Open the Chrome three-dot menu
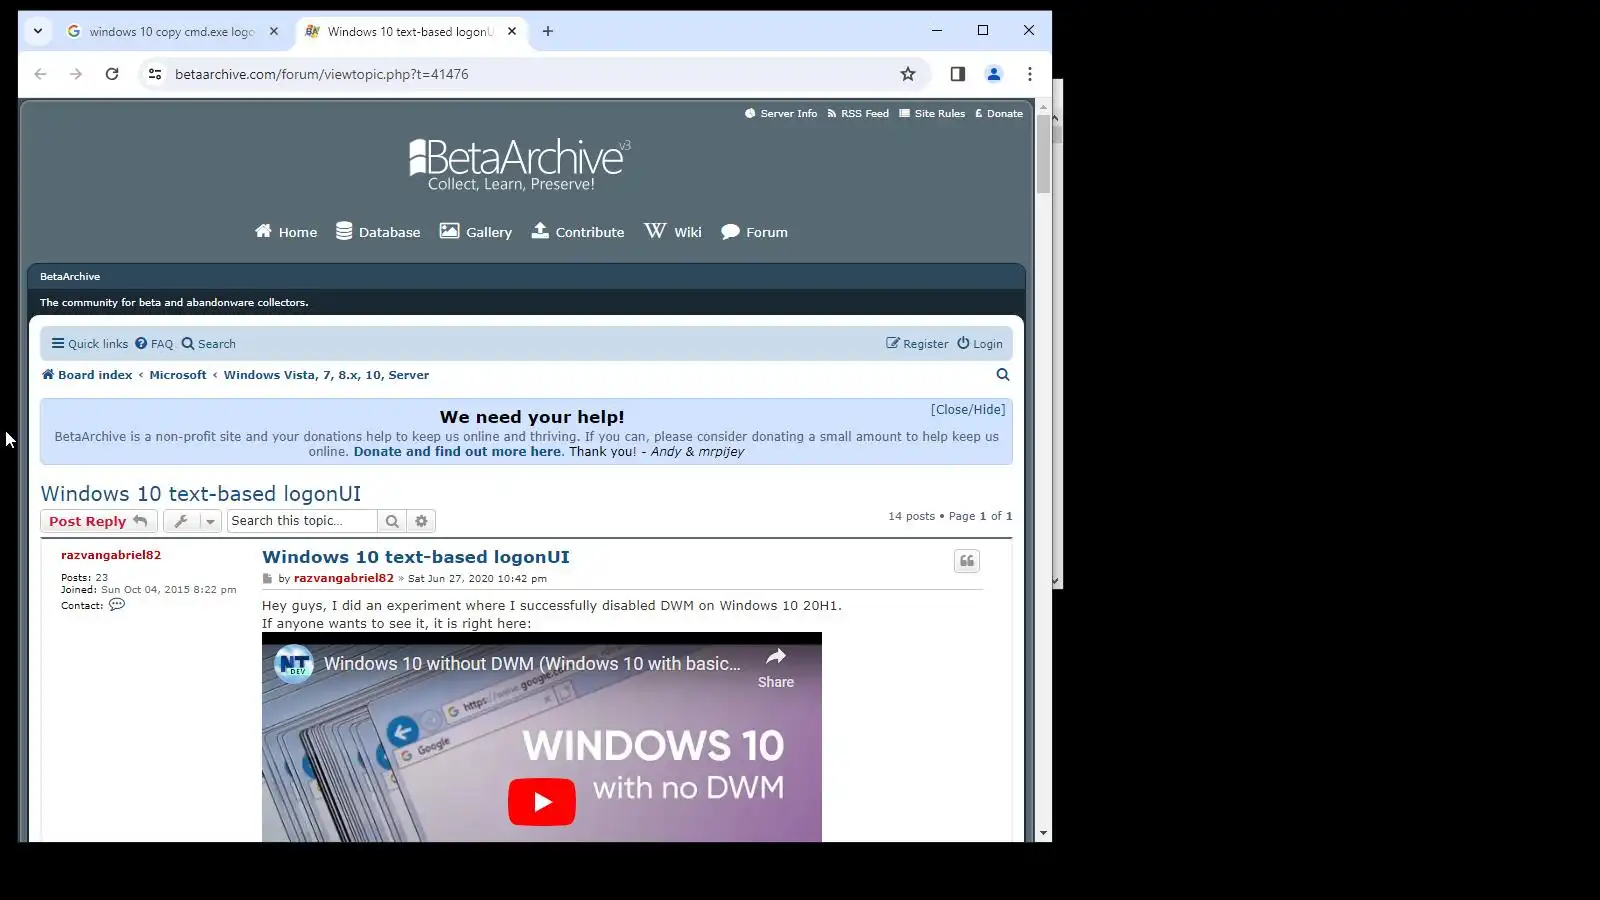 (x=1030, y=74)
